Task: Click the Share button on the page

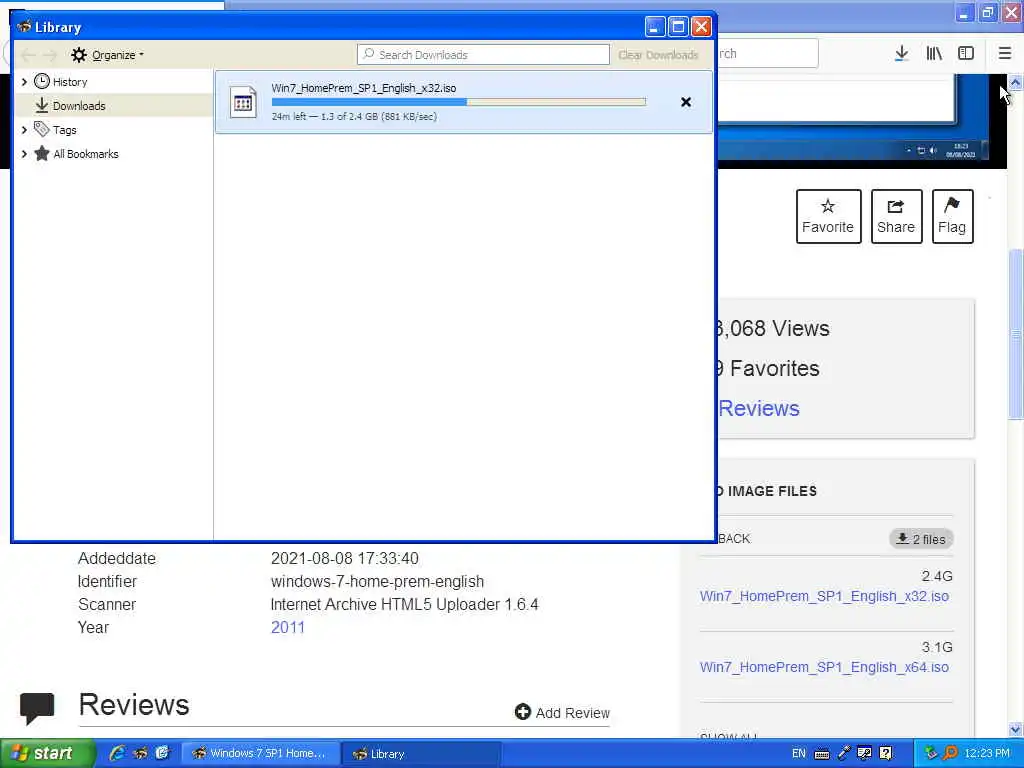Action: coord(896,216)
